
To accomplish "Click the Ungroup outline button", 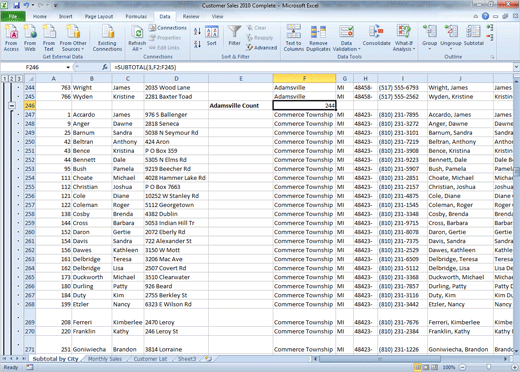I will pyautogui.click(x=451, y=37).
